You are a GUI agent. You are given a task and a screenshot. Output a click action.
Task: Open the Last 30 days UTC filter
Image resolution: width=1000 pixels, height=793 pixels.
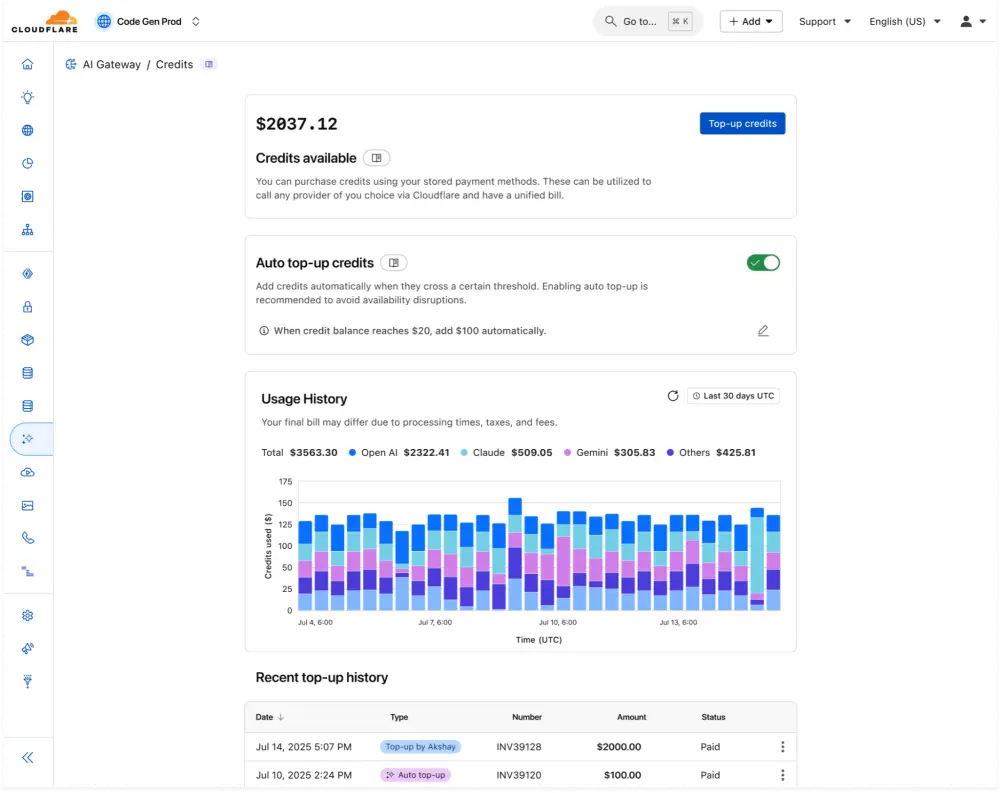pos(733,395)
